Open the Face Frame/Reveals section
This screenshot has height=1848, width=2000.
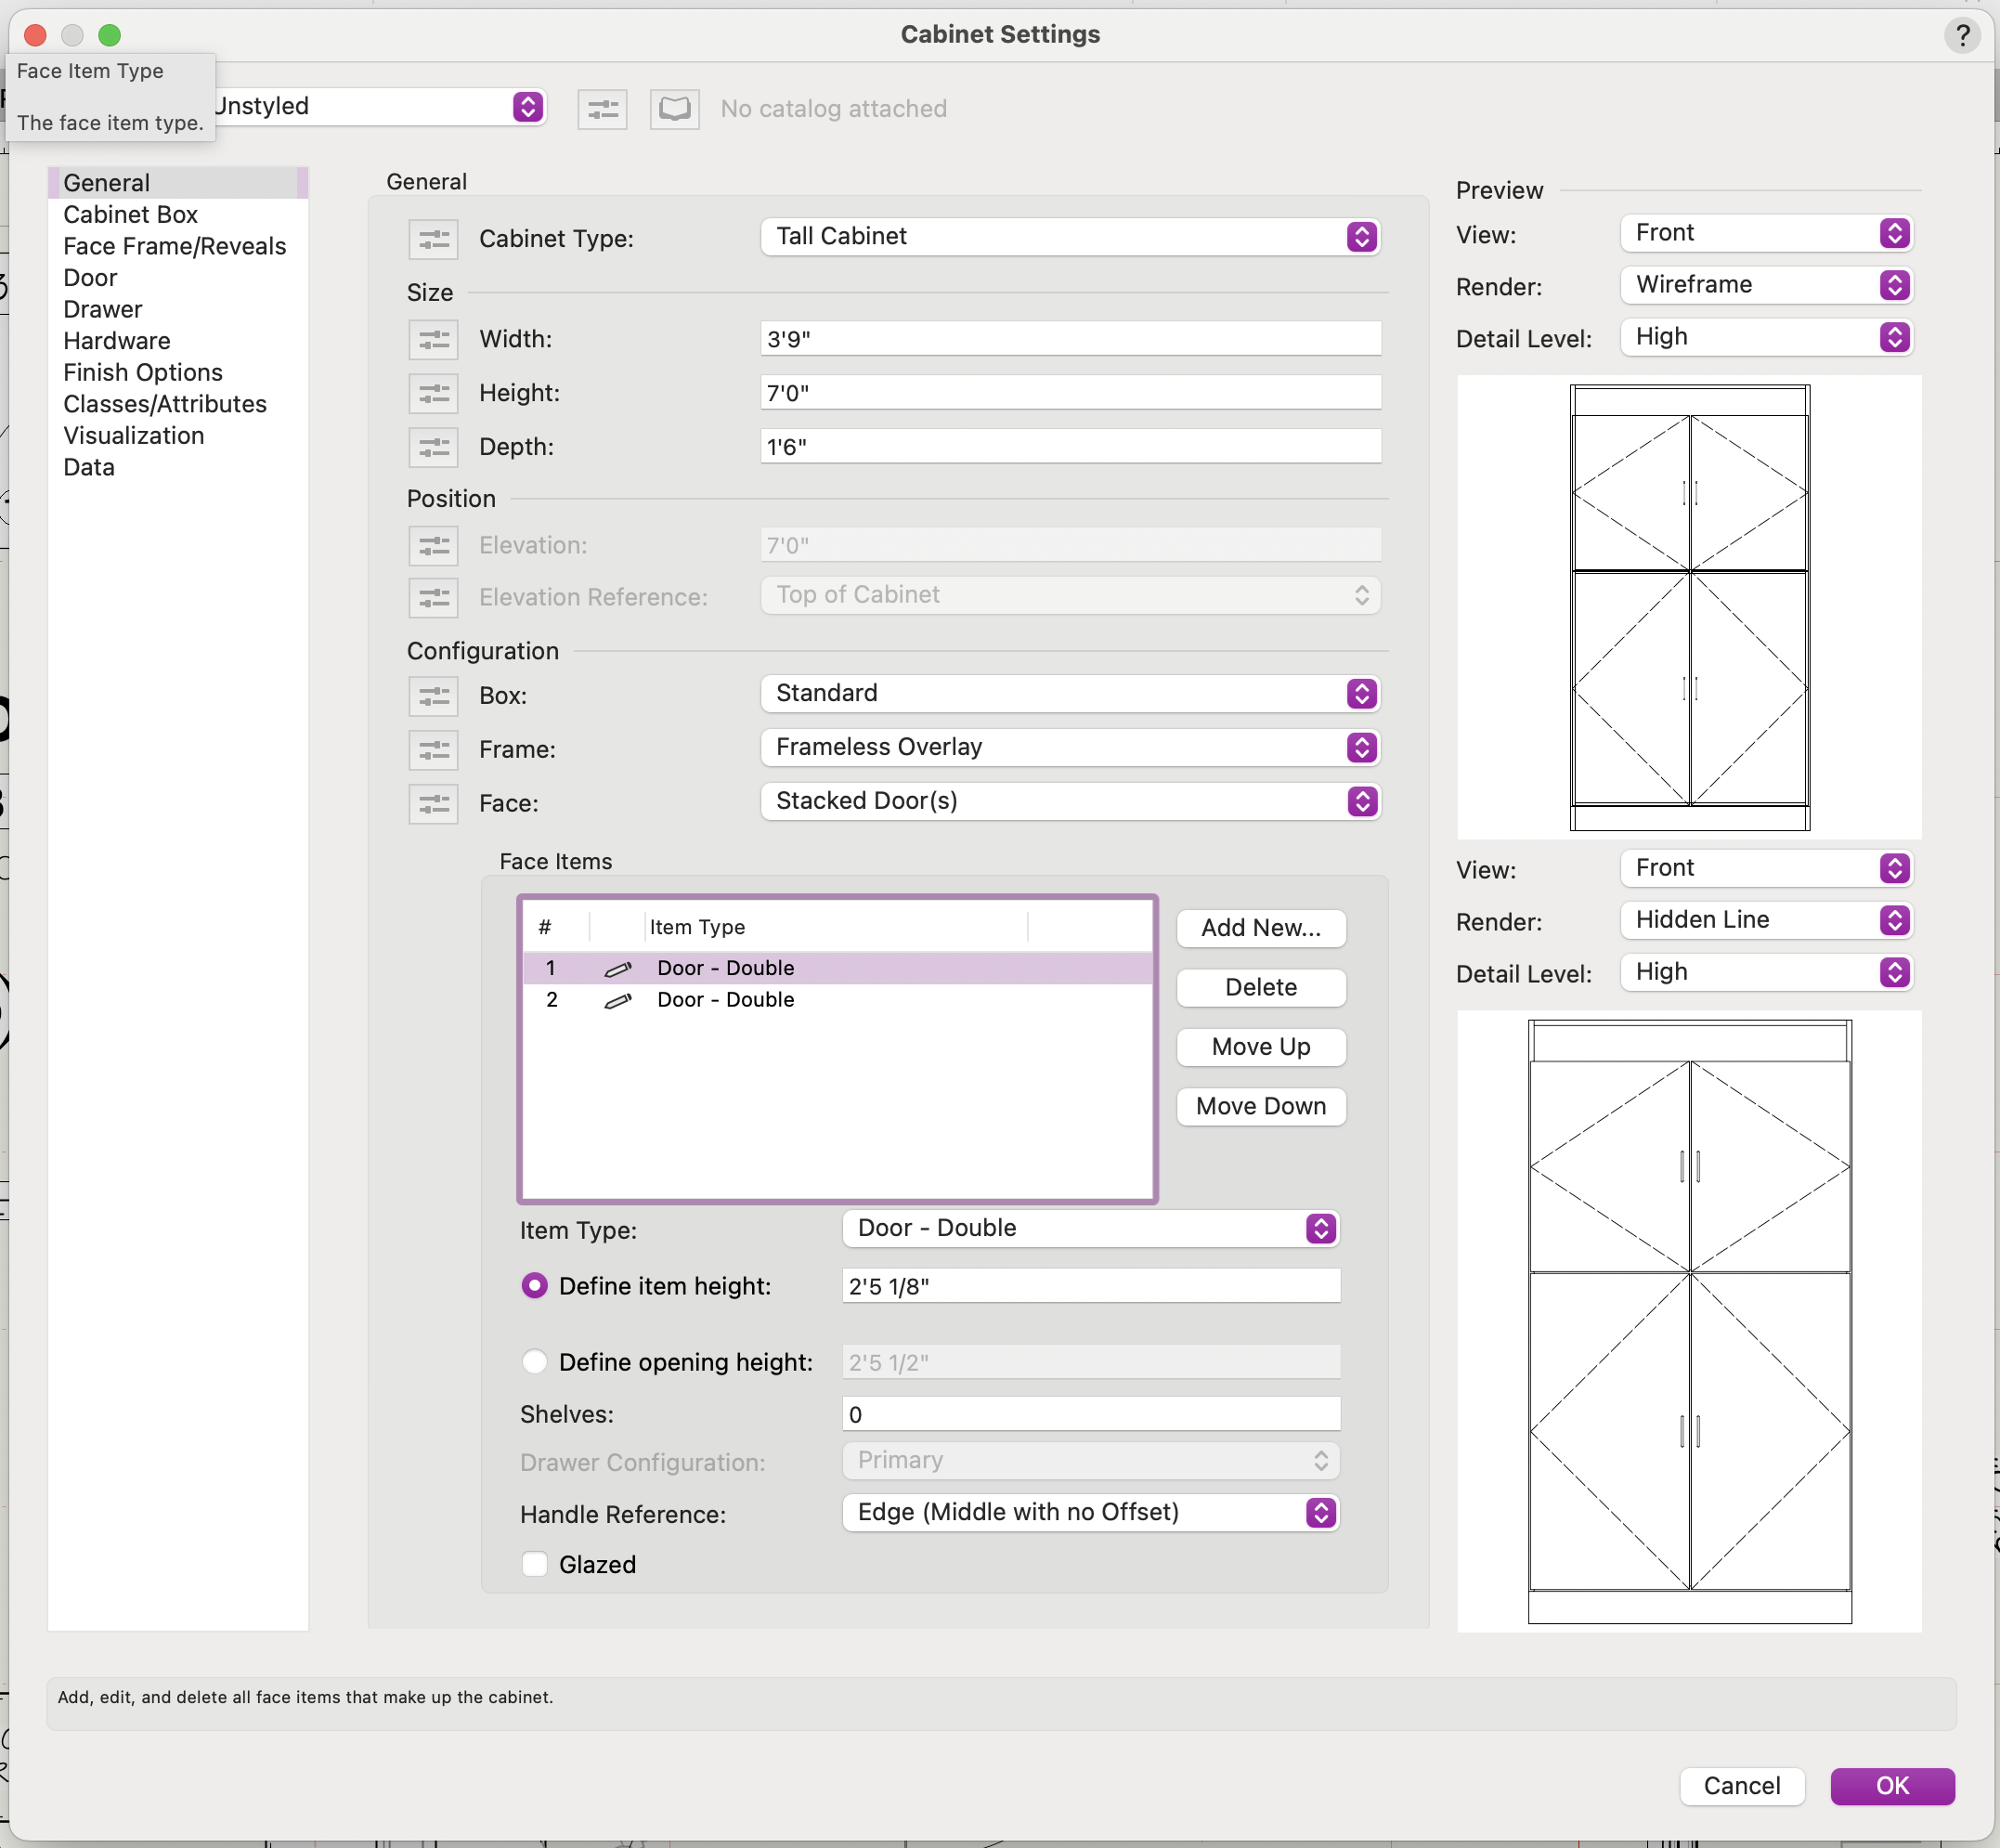click(x=174, y=246)
